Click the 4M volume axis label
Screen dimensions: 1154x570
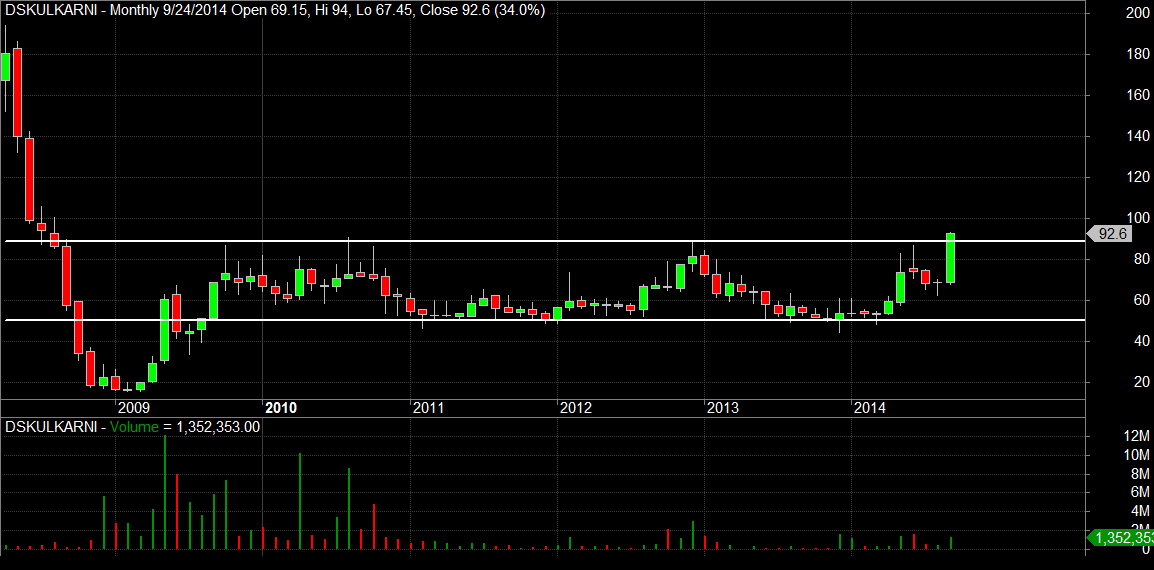point(1141,511)
